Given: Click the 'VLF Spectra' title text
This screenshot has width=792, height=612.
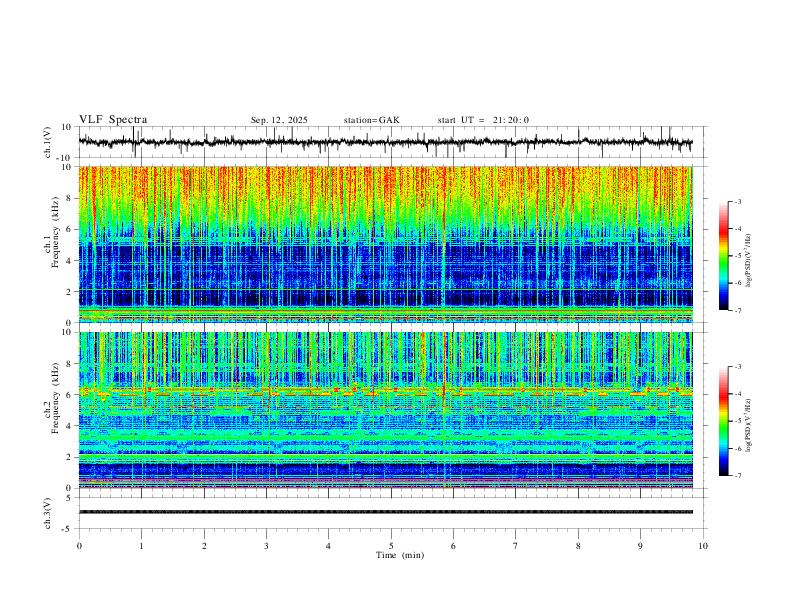Looking at the screenshot, I should pos(113,120).
